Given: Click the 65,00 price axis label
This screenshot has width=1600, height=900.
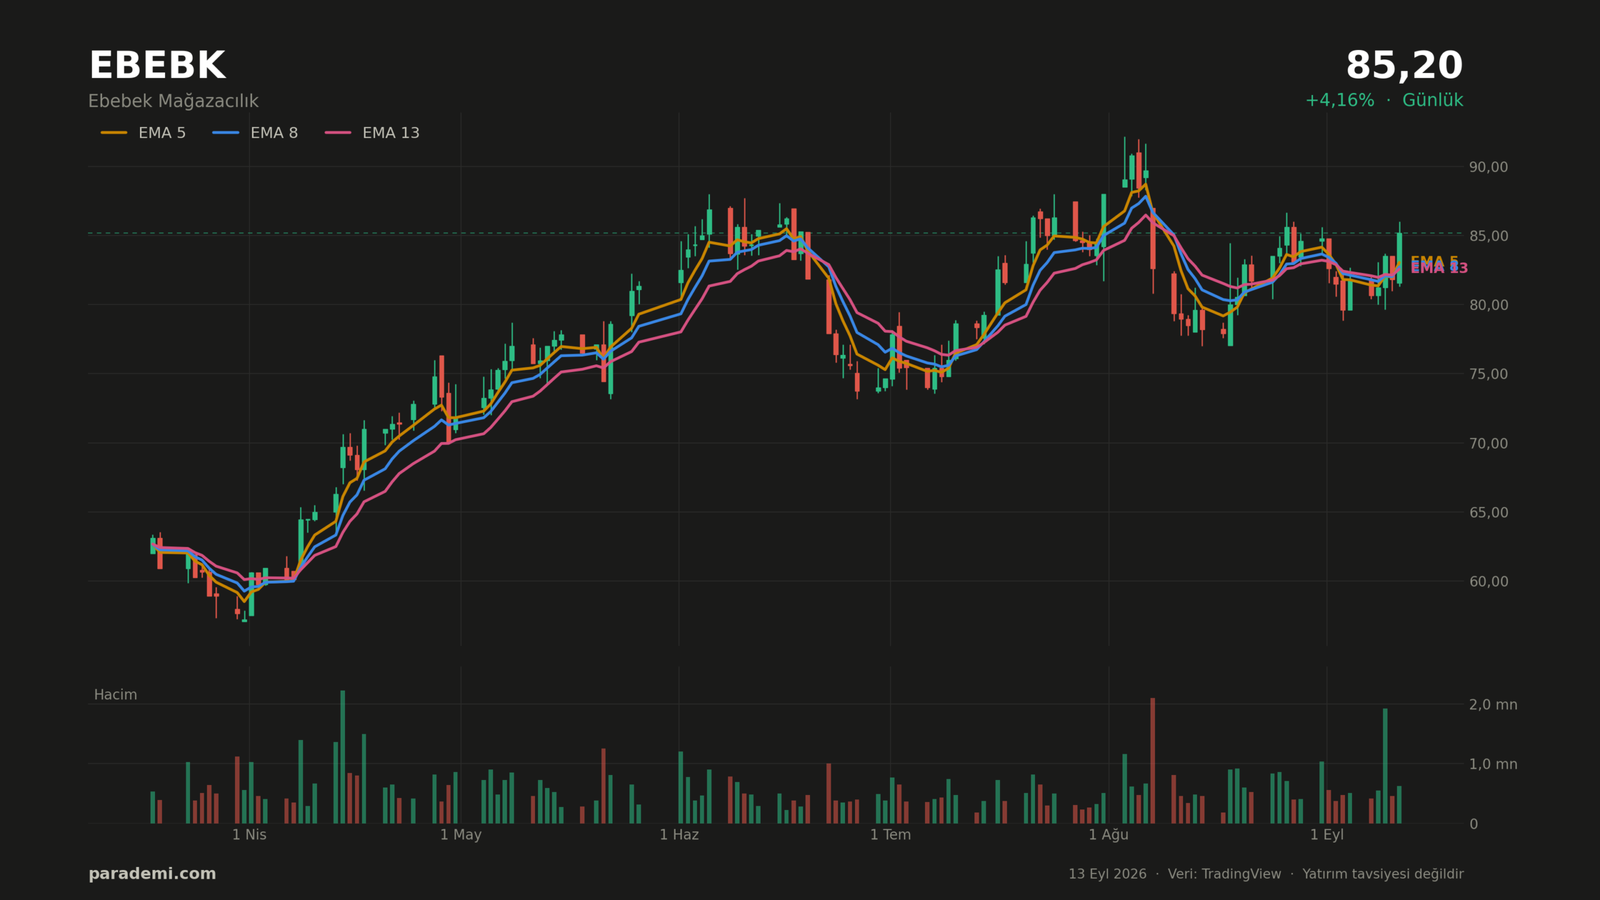Looking at the screenshot, I should point(1488,512).
